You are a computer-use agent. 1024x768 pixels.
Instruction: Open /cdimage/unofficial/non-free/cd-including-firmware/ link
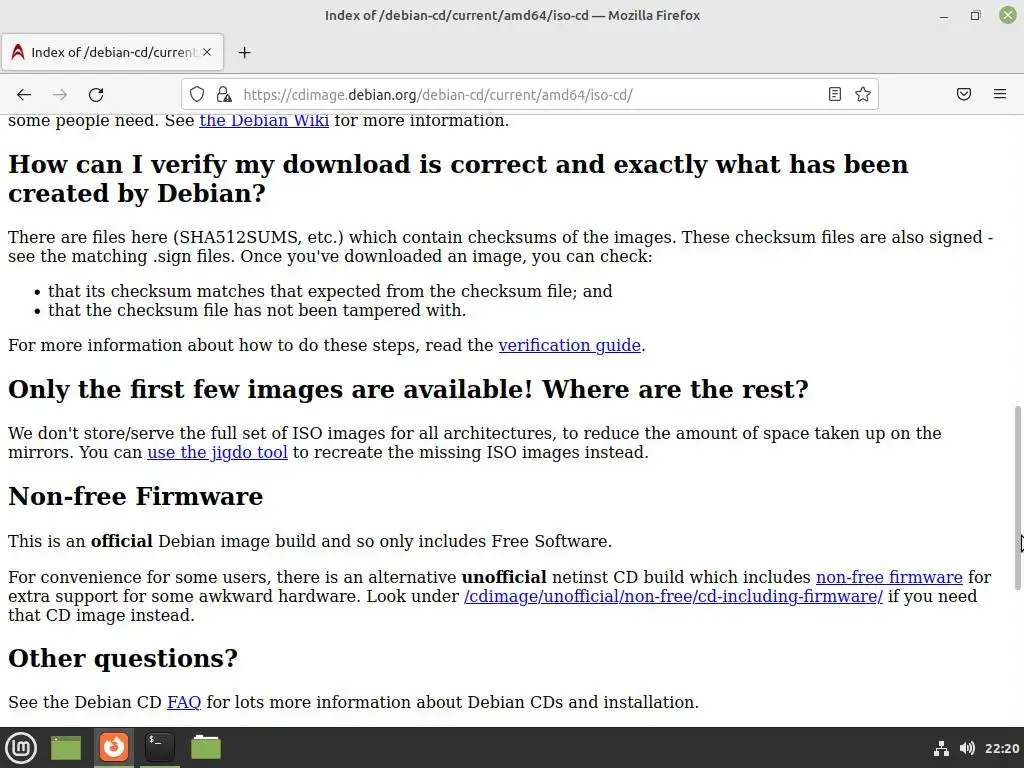[x=673, y=596]
